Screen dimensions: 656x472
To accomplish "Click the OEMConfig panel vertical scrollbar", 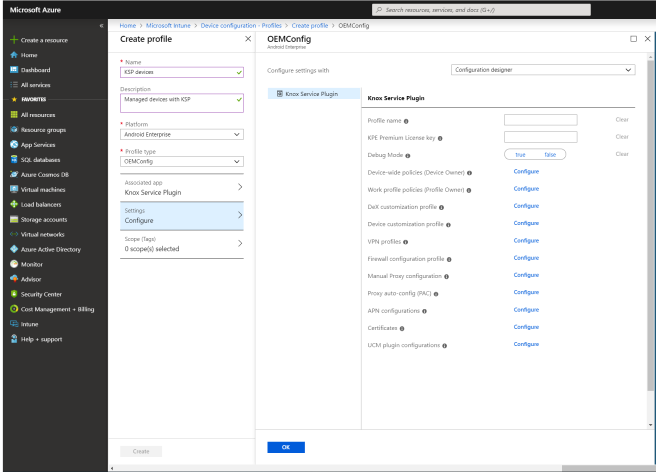I will [x=650, y=226].
